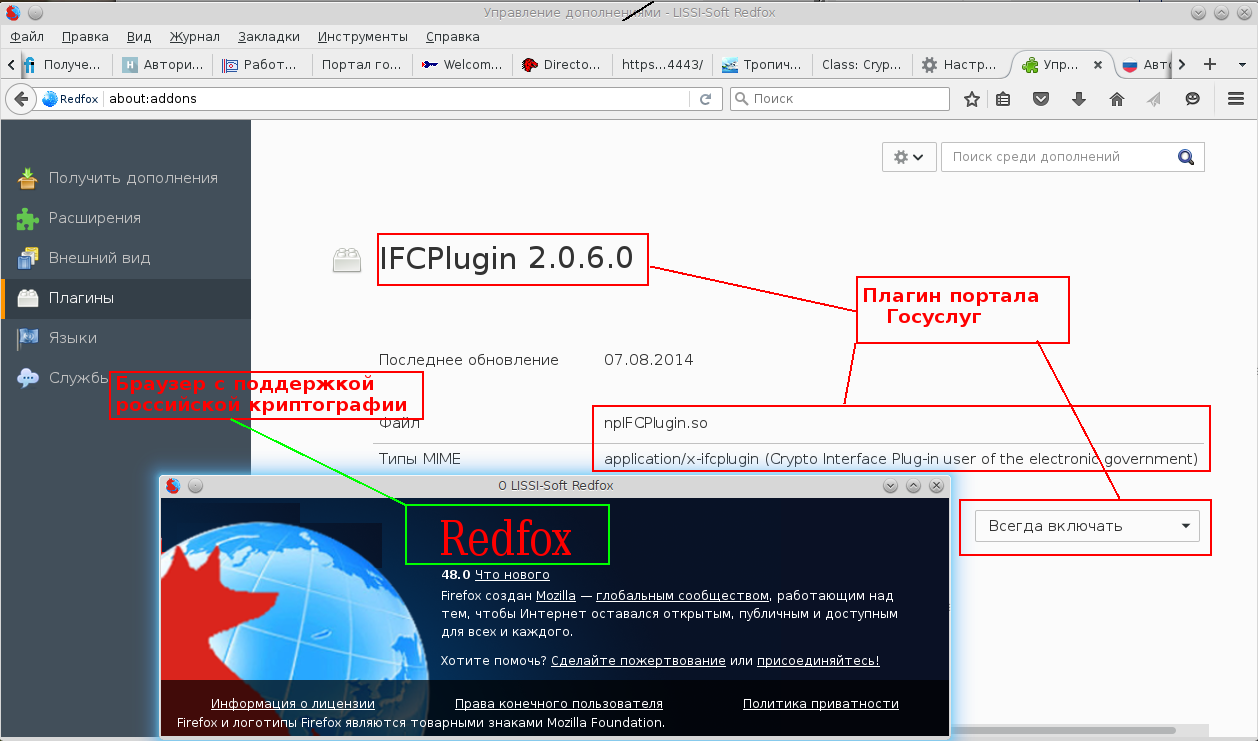Image resolution: width=1258 pixels, height=741 pixels.
Task: Open a new tab with plus button
Action: [1210, 64]
